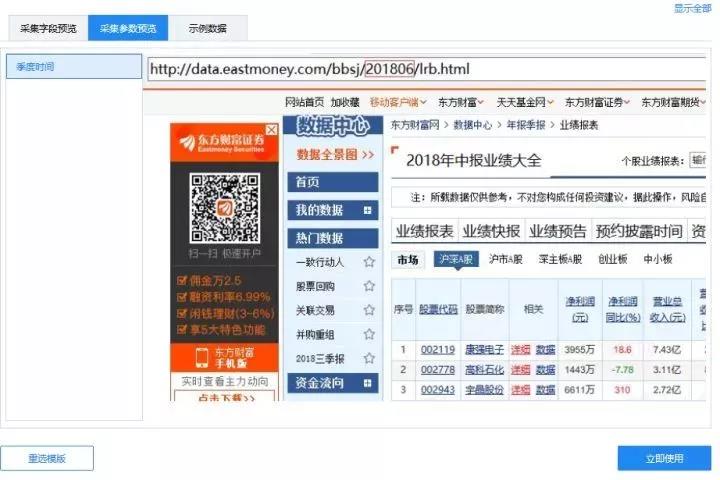
Task: Open the 股票回购 sidebar link
Action: pyautogui.click(x=315, y=286)
